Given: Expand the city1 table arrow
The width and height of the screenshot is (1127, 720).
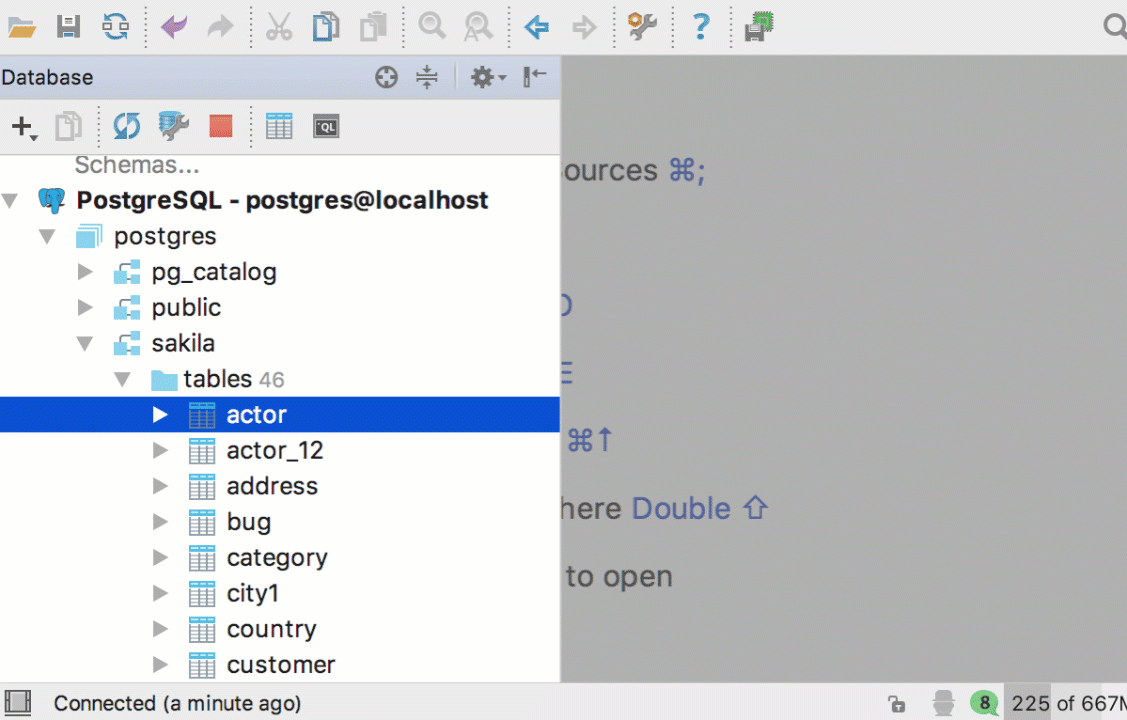Looking at the screenshot, I should tap(160, 594).
